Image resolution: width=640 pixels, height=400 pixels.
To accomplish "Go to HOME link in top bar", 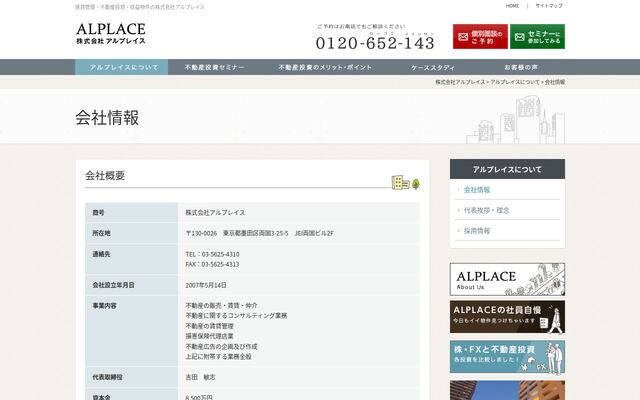I will pyautogui.click(x=512, y=6).
